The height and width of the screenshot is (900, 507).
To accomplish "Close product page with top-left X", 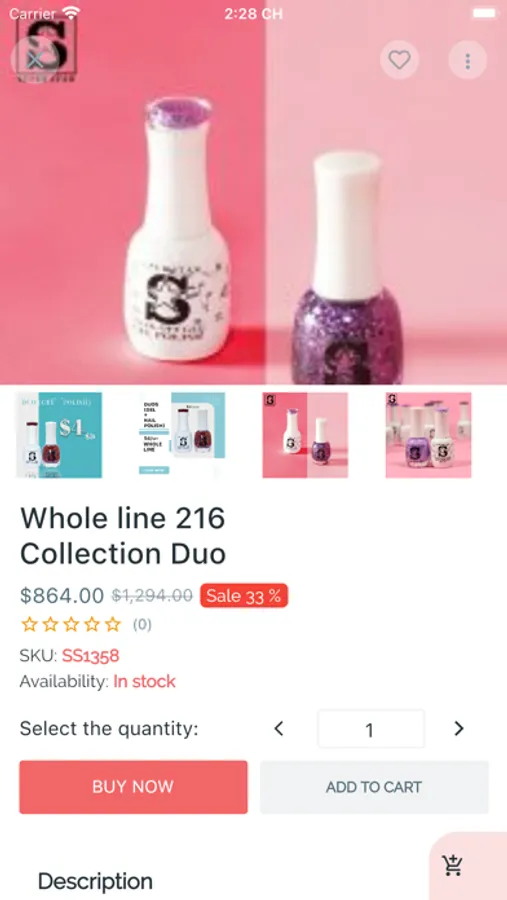I will point(36,60).
